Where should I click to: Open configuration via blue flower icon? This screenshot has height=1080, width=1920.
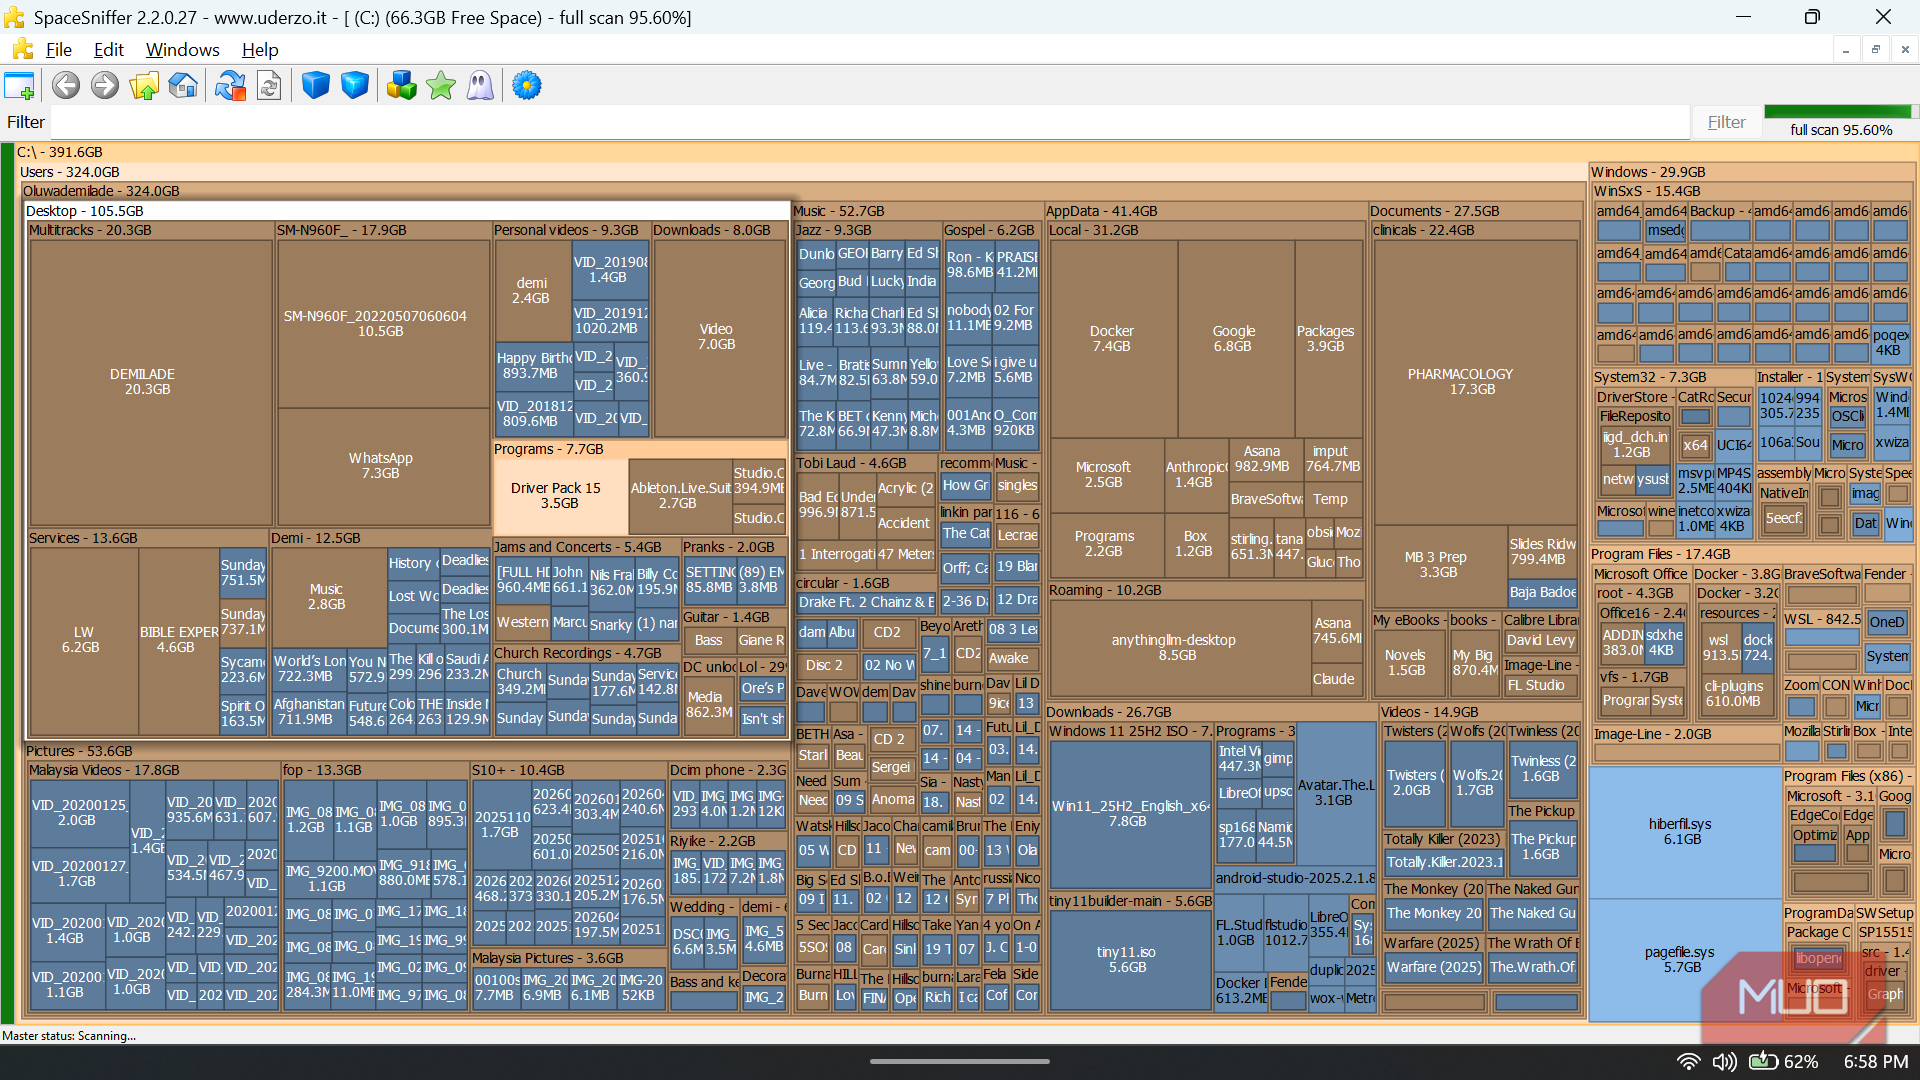[527, 86]
